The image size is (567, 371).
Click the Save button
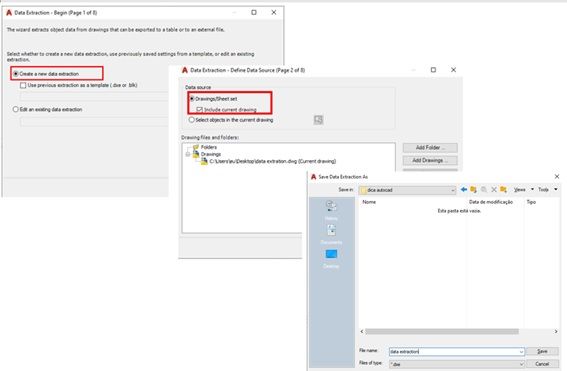click(542, 351)
